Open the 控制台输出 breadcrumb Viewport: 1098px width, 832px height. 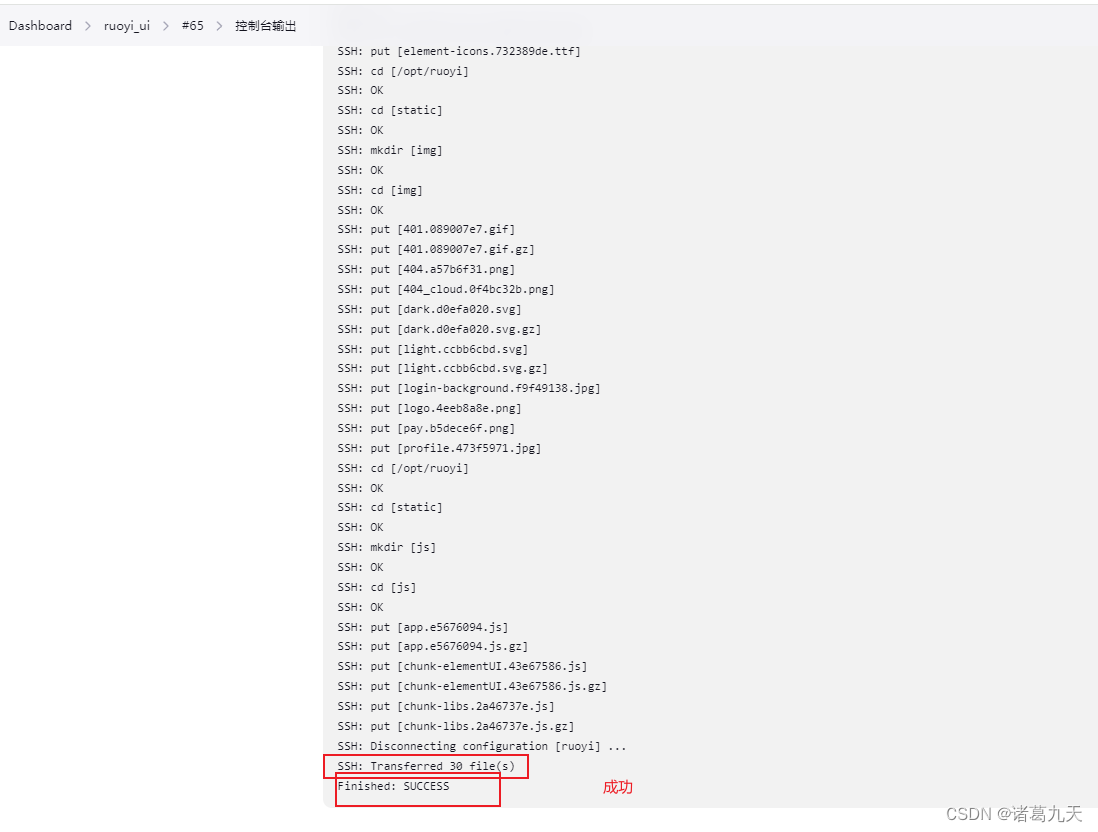(265, 26)
